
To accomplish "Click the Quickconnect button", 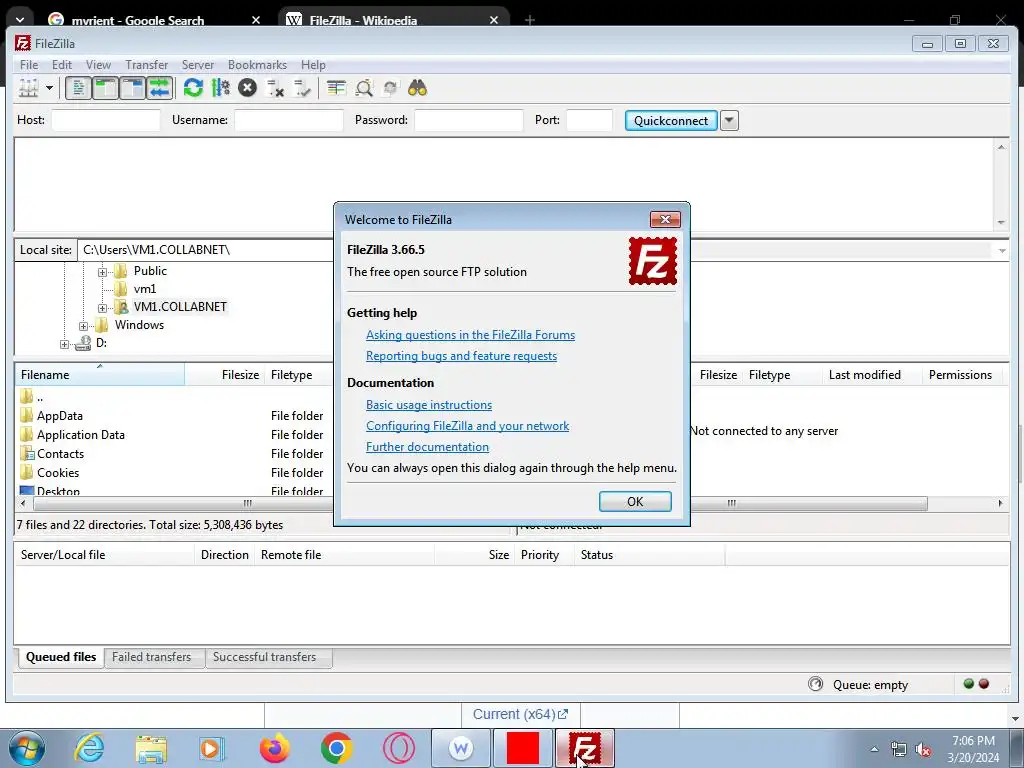I will [671, 120].
